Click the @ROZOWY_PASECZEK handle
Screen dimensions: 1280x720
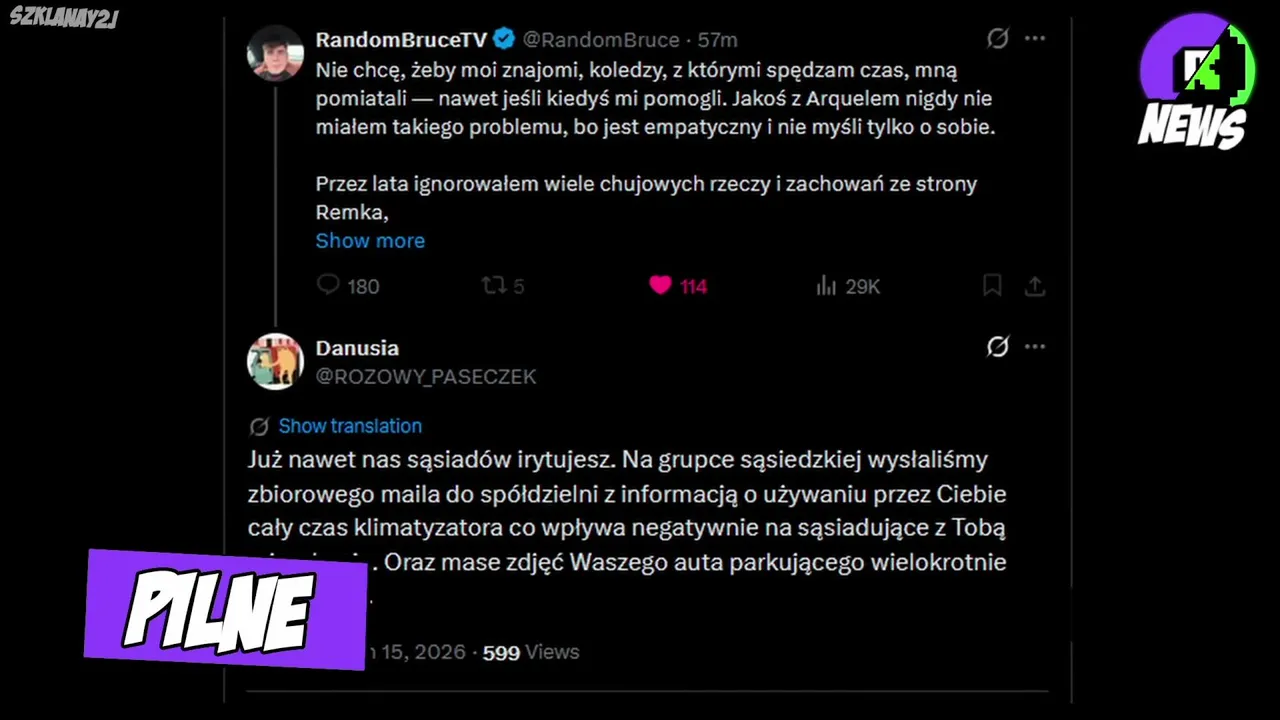pyautogui.click(x=426, y=376)
